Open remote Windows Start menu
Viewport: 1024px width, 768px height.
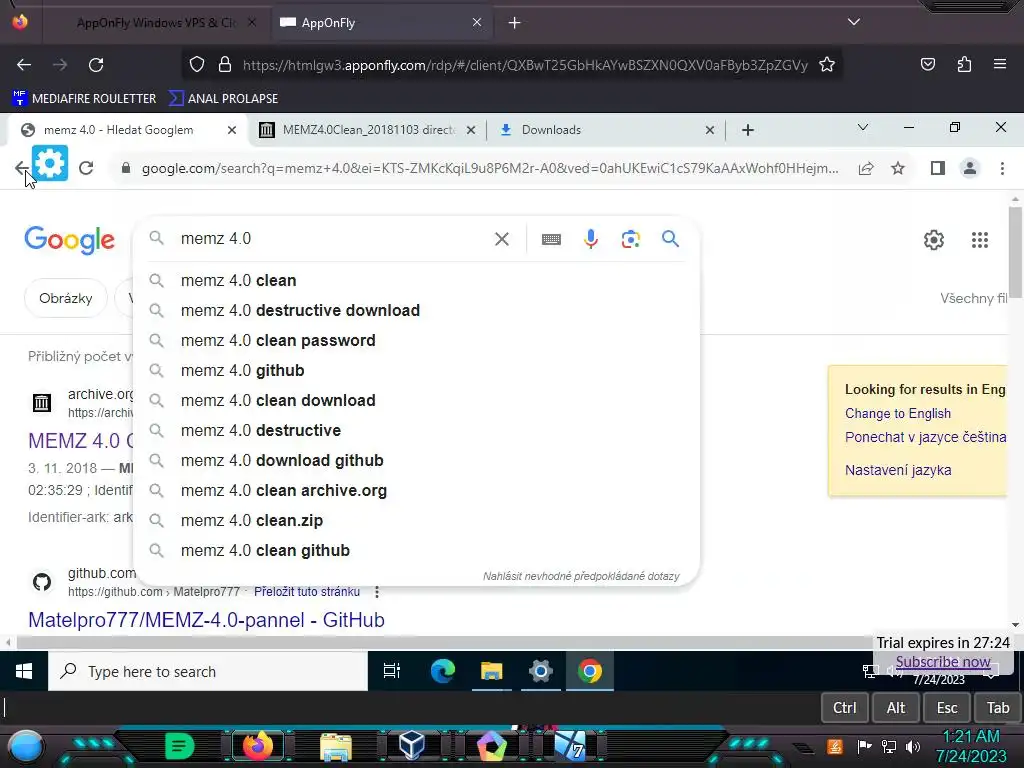pyautogui.click(x=24, y=671)
